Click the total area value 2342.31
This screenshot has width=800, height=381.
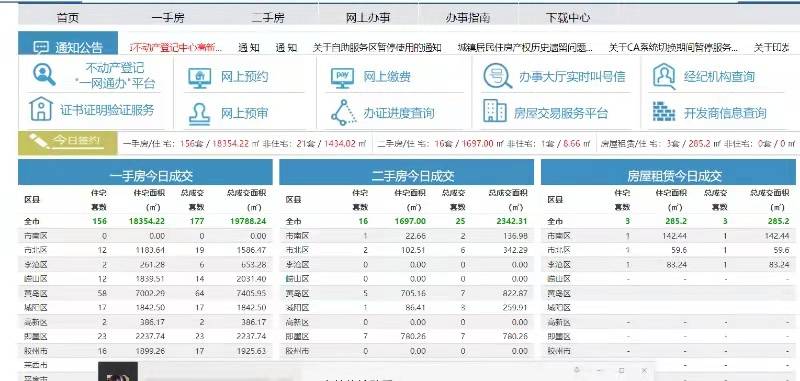pyautogui.click(x=511, y=221)
